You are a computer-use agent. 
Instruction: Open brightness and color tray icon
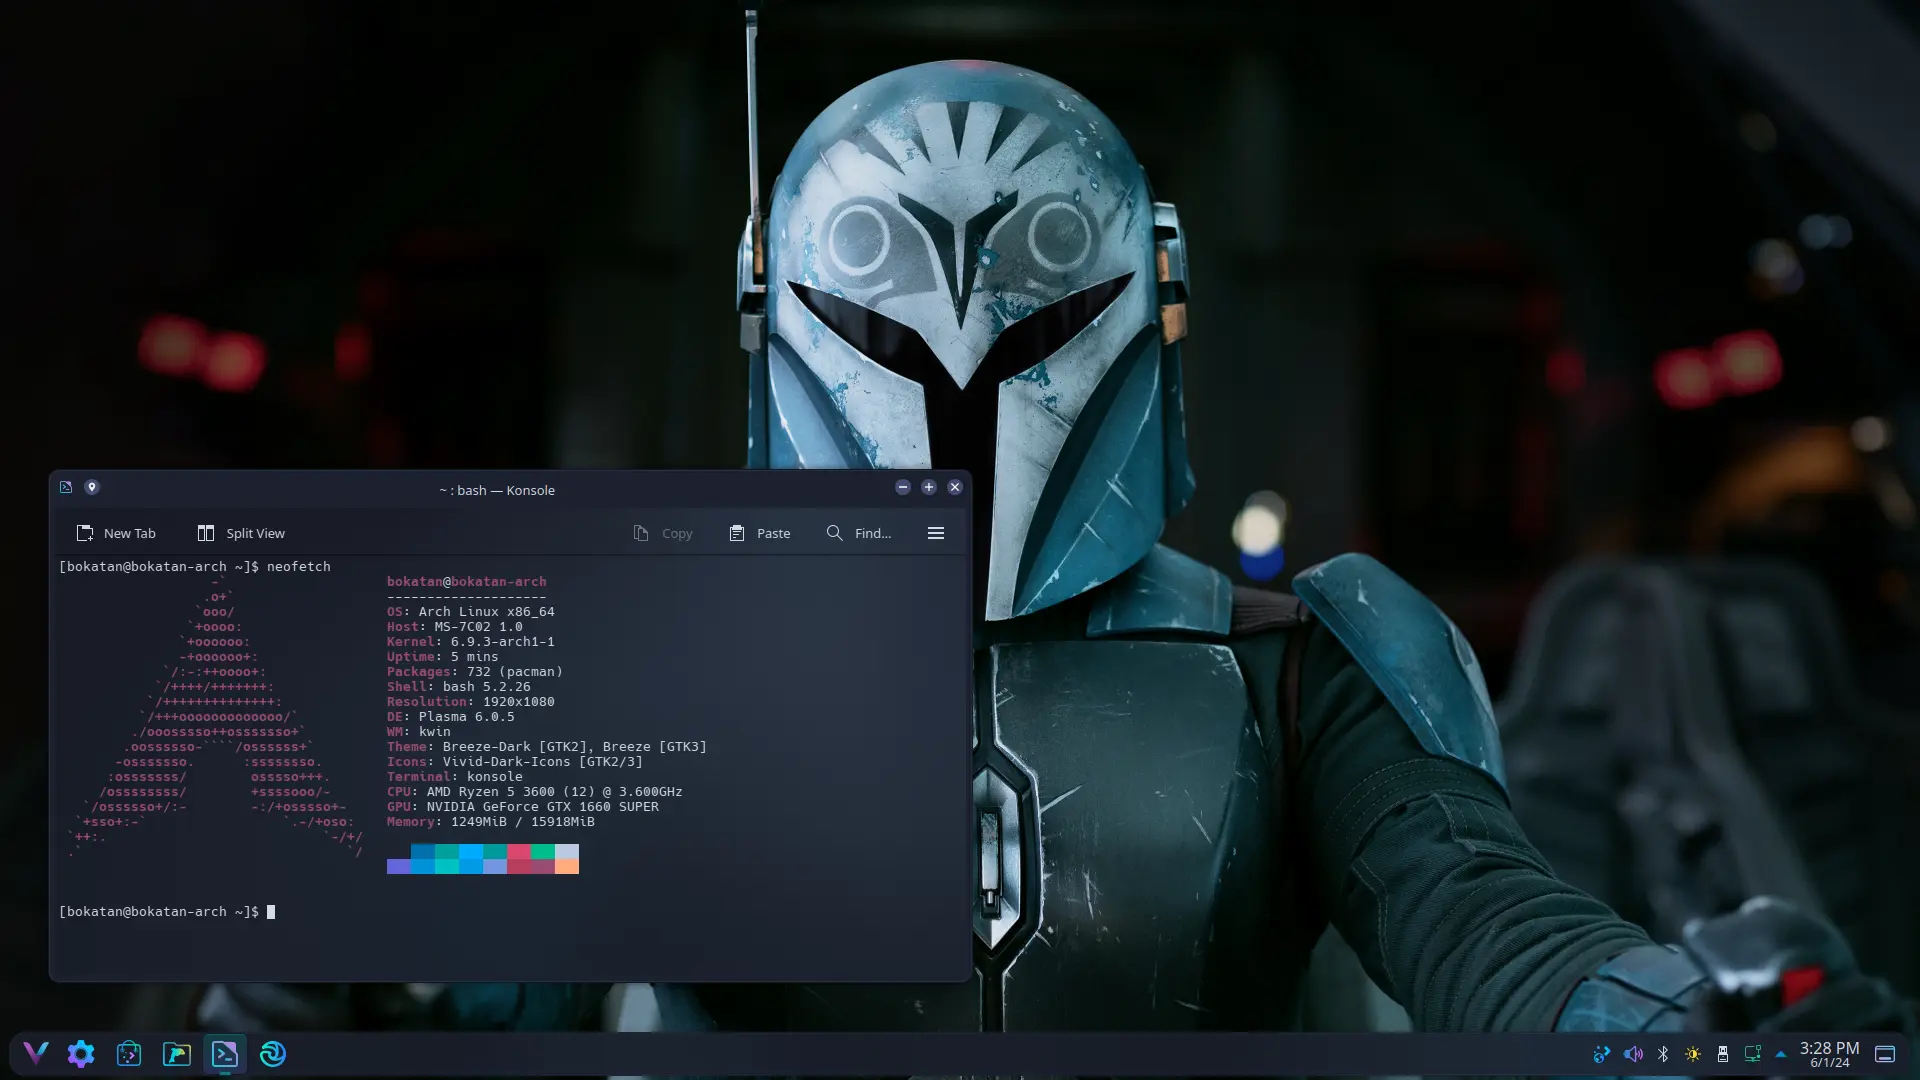1693,1054
